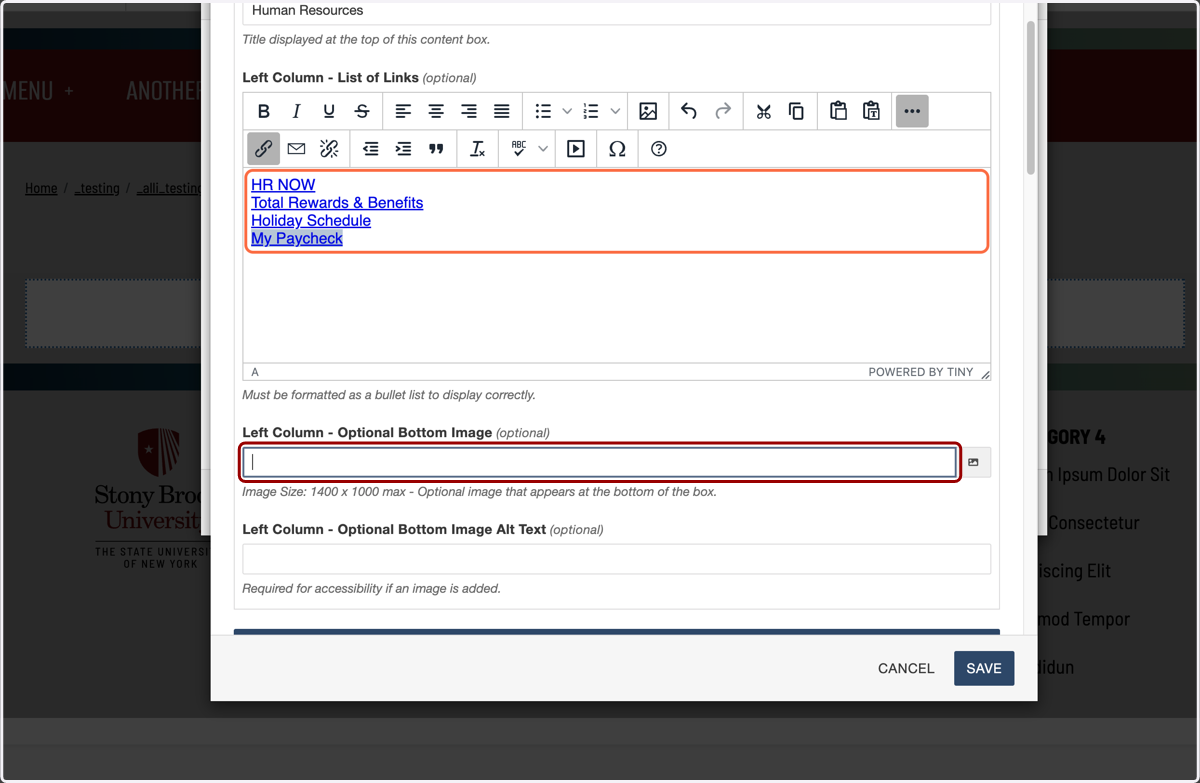Click the MENU + item in background page
The width and height of the screenshot is (1200, 783).
click(38, 91)
